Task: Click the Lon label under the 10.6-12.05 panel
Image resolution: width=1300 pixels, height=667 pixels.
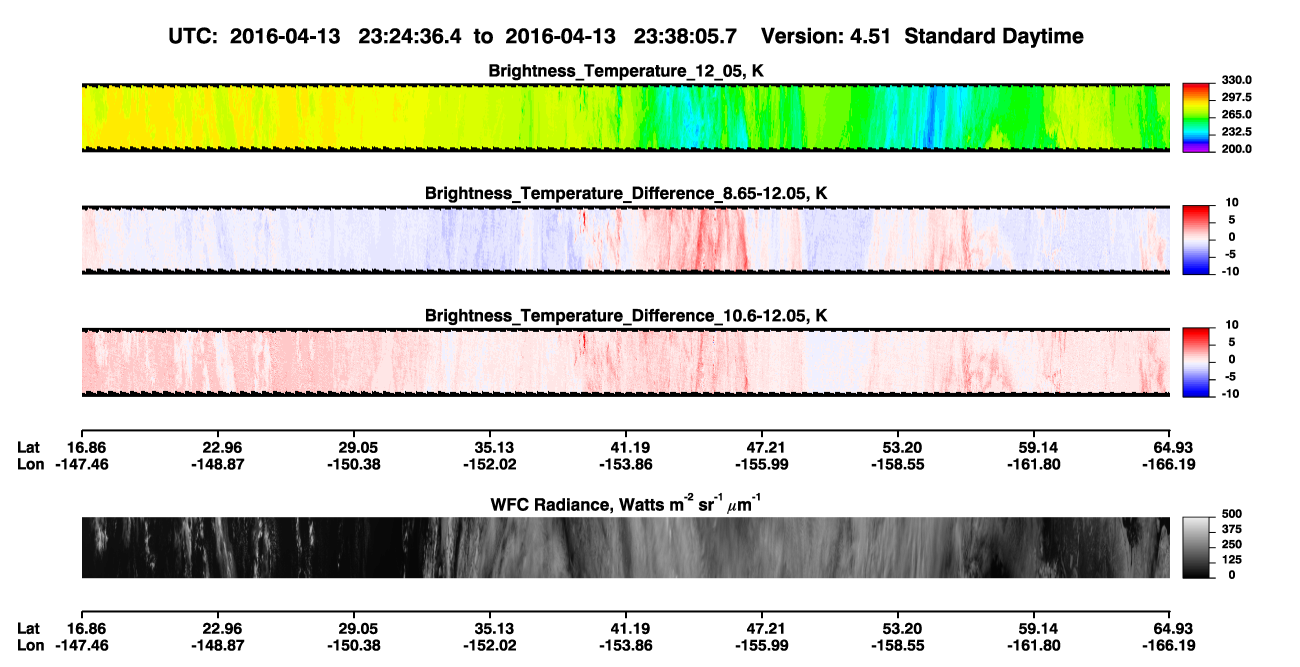Action: [30, 464]
